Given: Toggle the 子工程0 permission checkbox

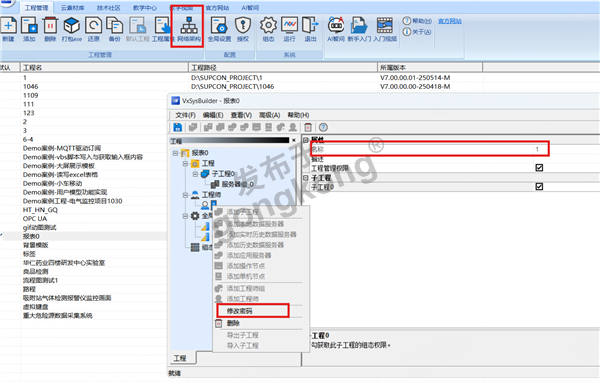Looking at the screenshot, I should (539, 186).
